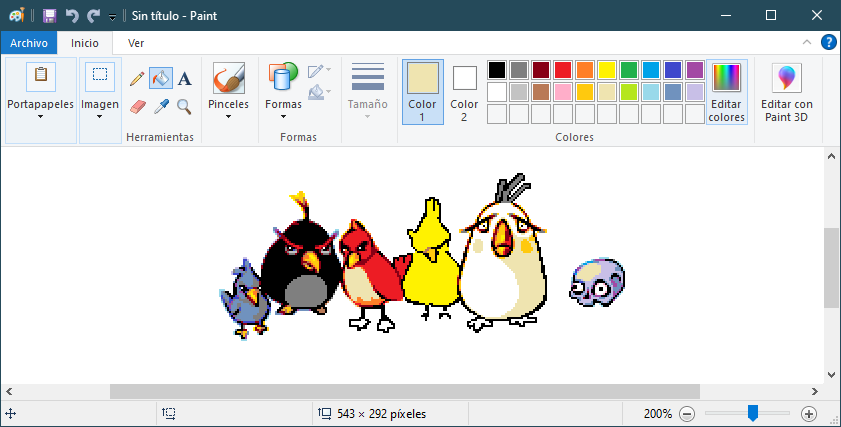Click the Tamaño line thickness icon
This screenshot has height=427, width=841.
point(368,77)
